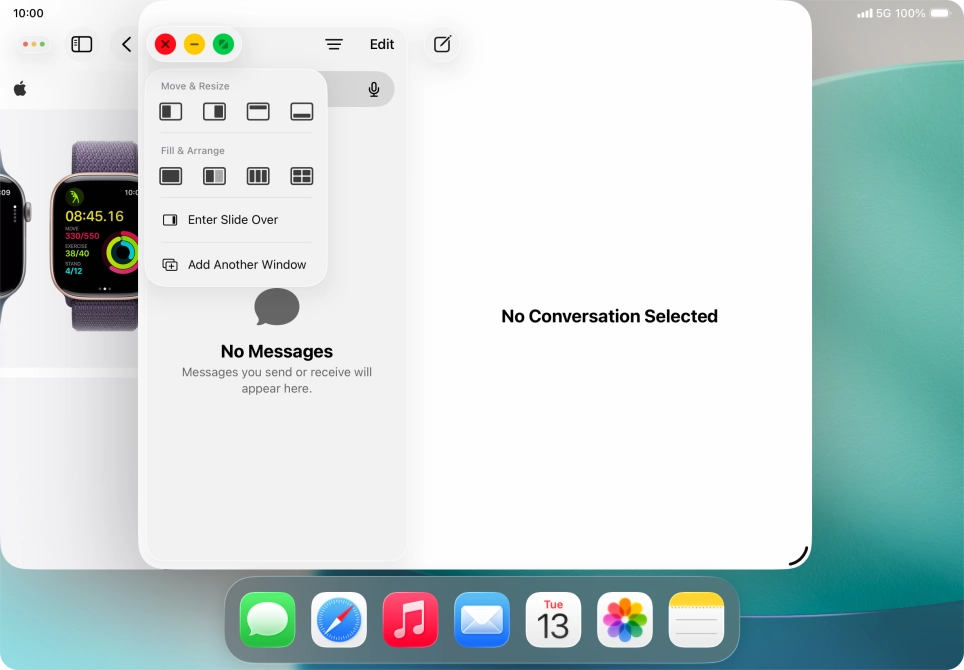Arrange three windows side by side

(x=258, y=175)
